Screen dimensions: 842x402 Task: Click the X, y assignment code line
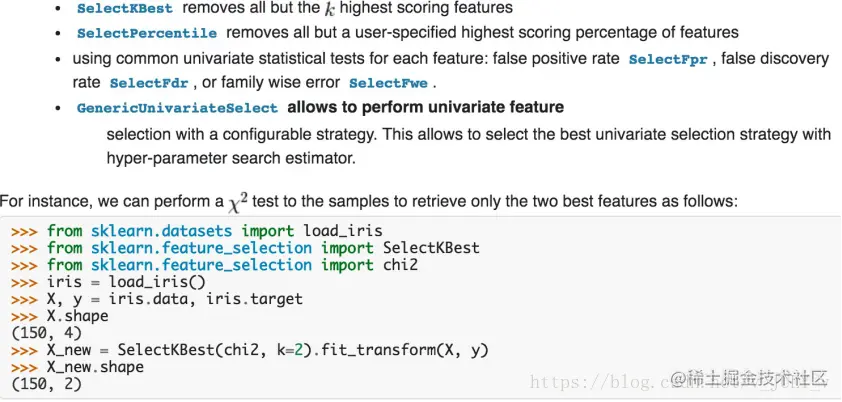coord(157,299)
